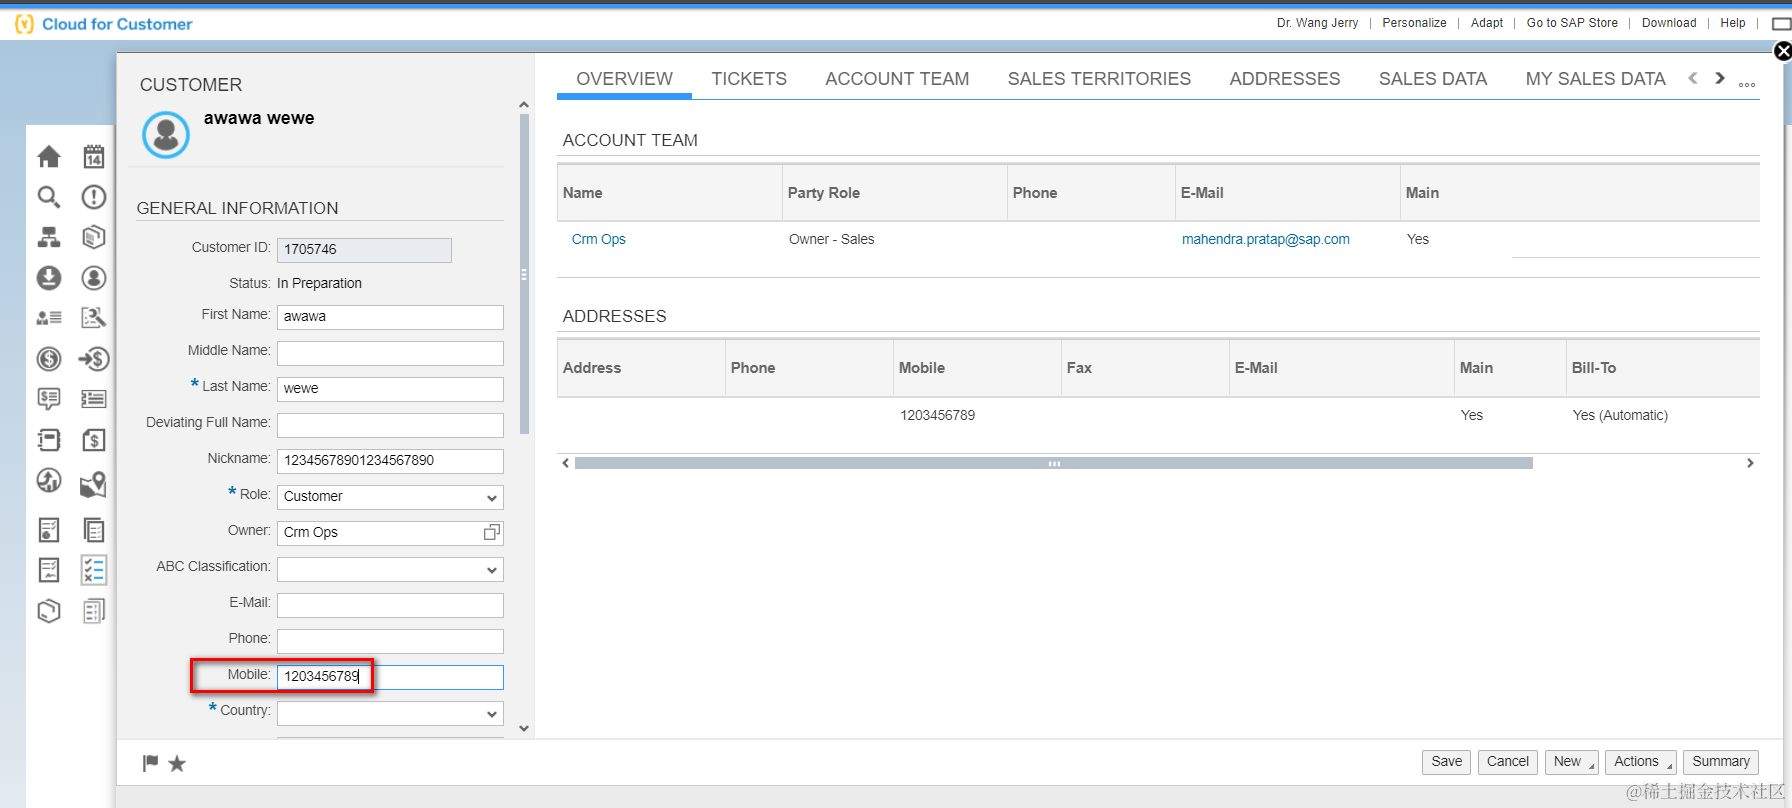The height and width of the screenshot is (808, 1792).
Task: Click the customer avatar picture
Action: tap(166, 134)
